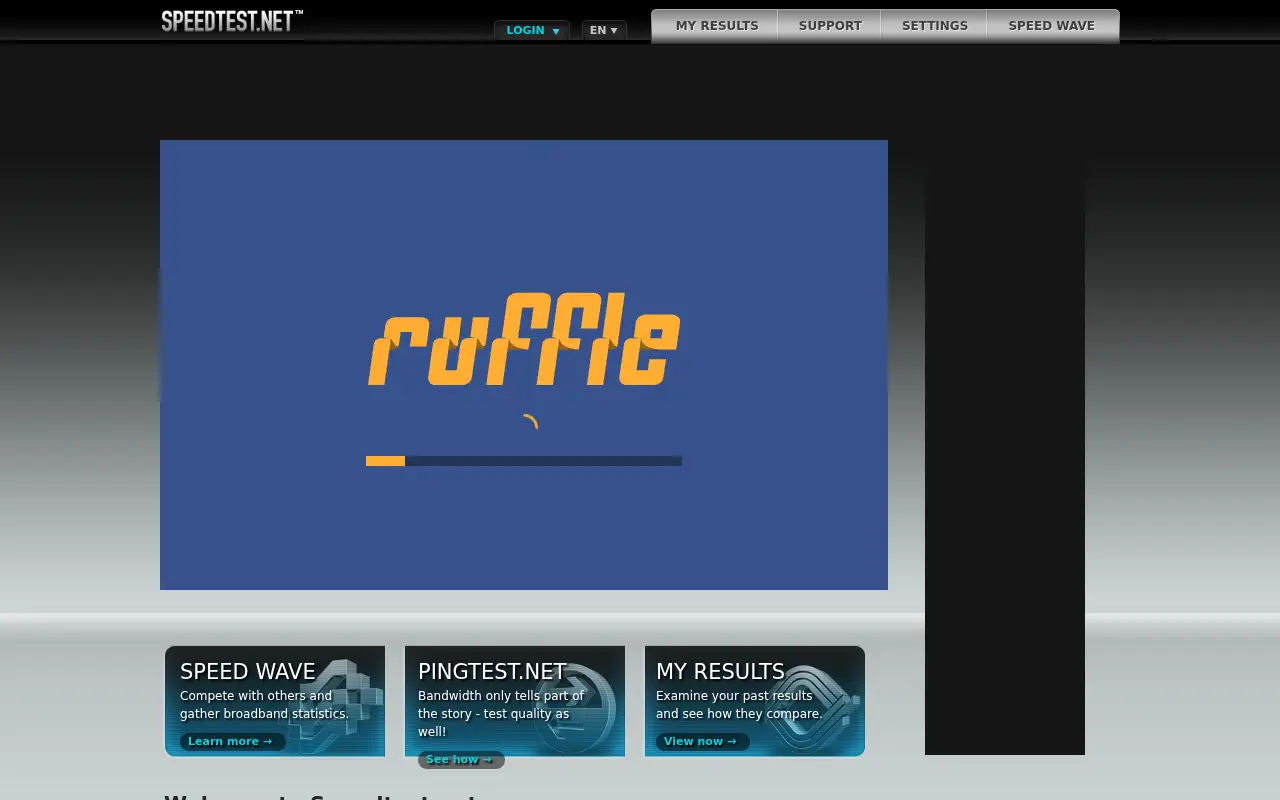The image size is (1280, 800).
Task: Click the See how link under Pingtest.net
Action: (461, 760)
